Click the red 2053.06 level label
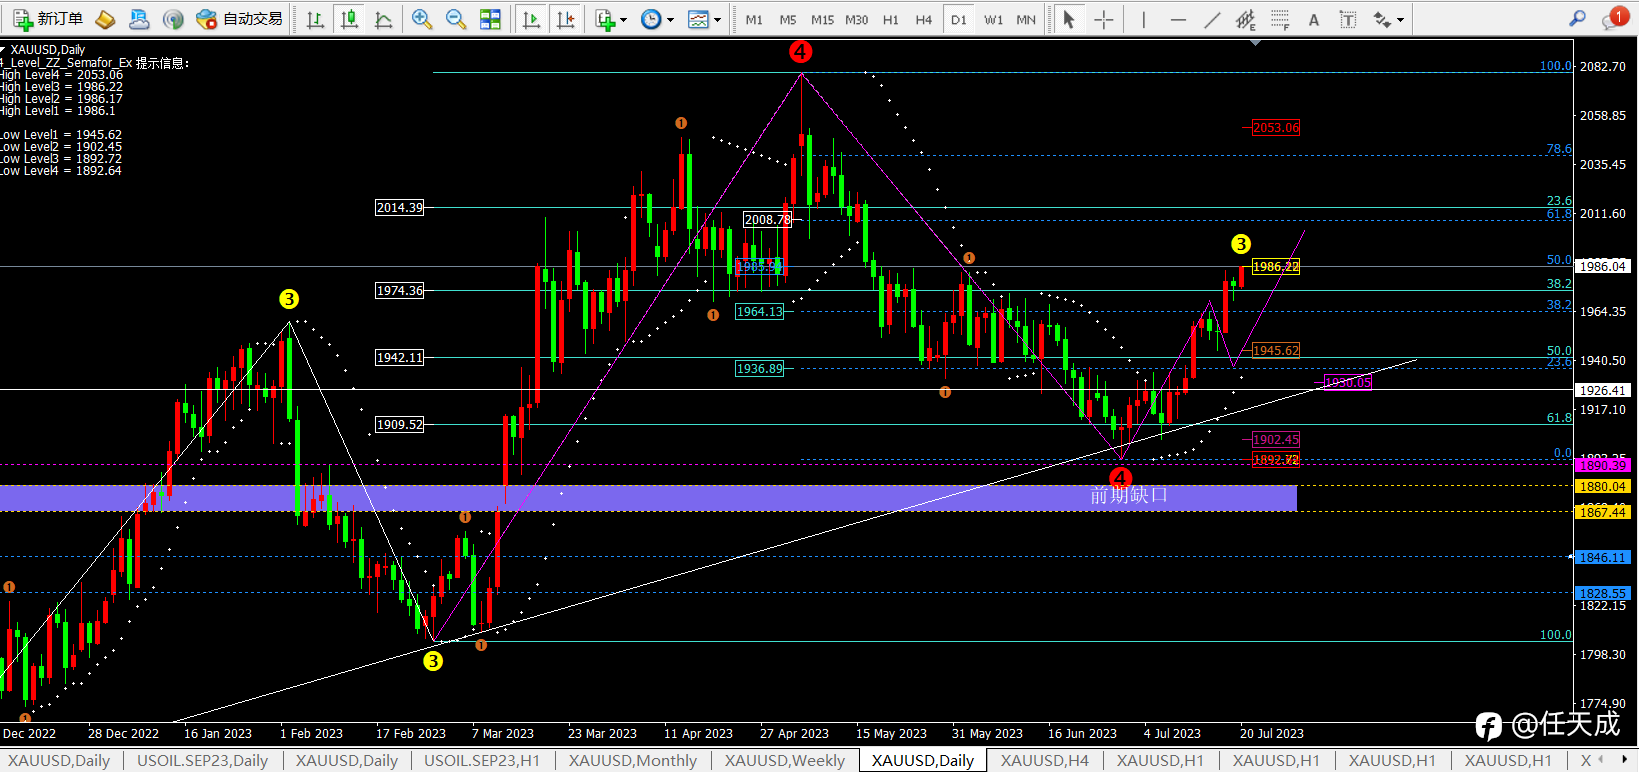 (x=1276, y=128)
